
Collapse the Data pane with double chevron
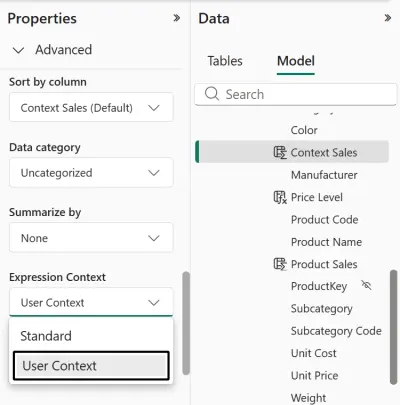click(x=387, y=18)
